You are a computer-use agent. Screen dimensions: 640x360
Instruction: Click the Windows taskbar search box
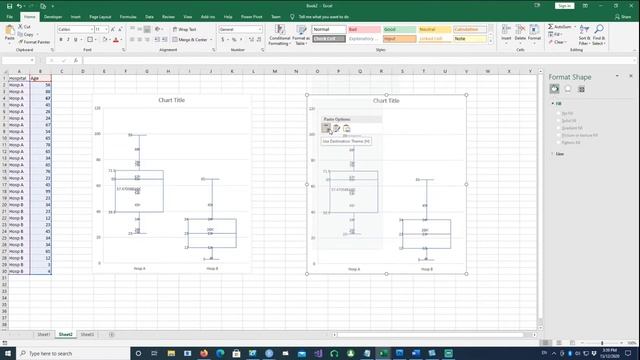[73, 353]
